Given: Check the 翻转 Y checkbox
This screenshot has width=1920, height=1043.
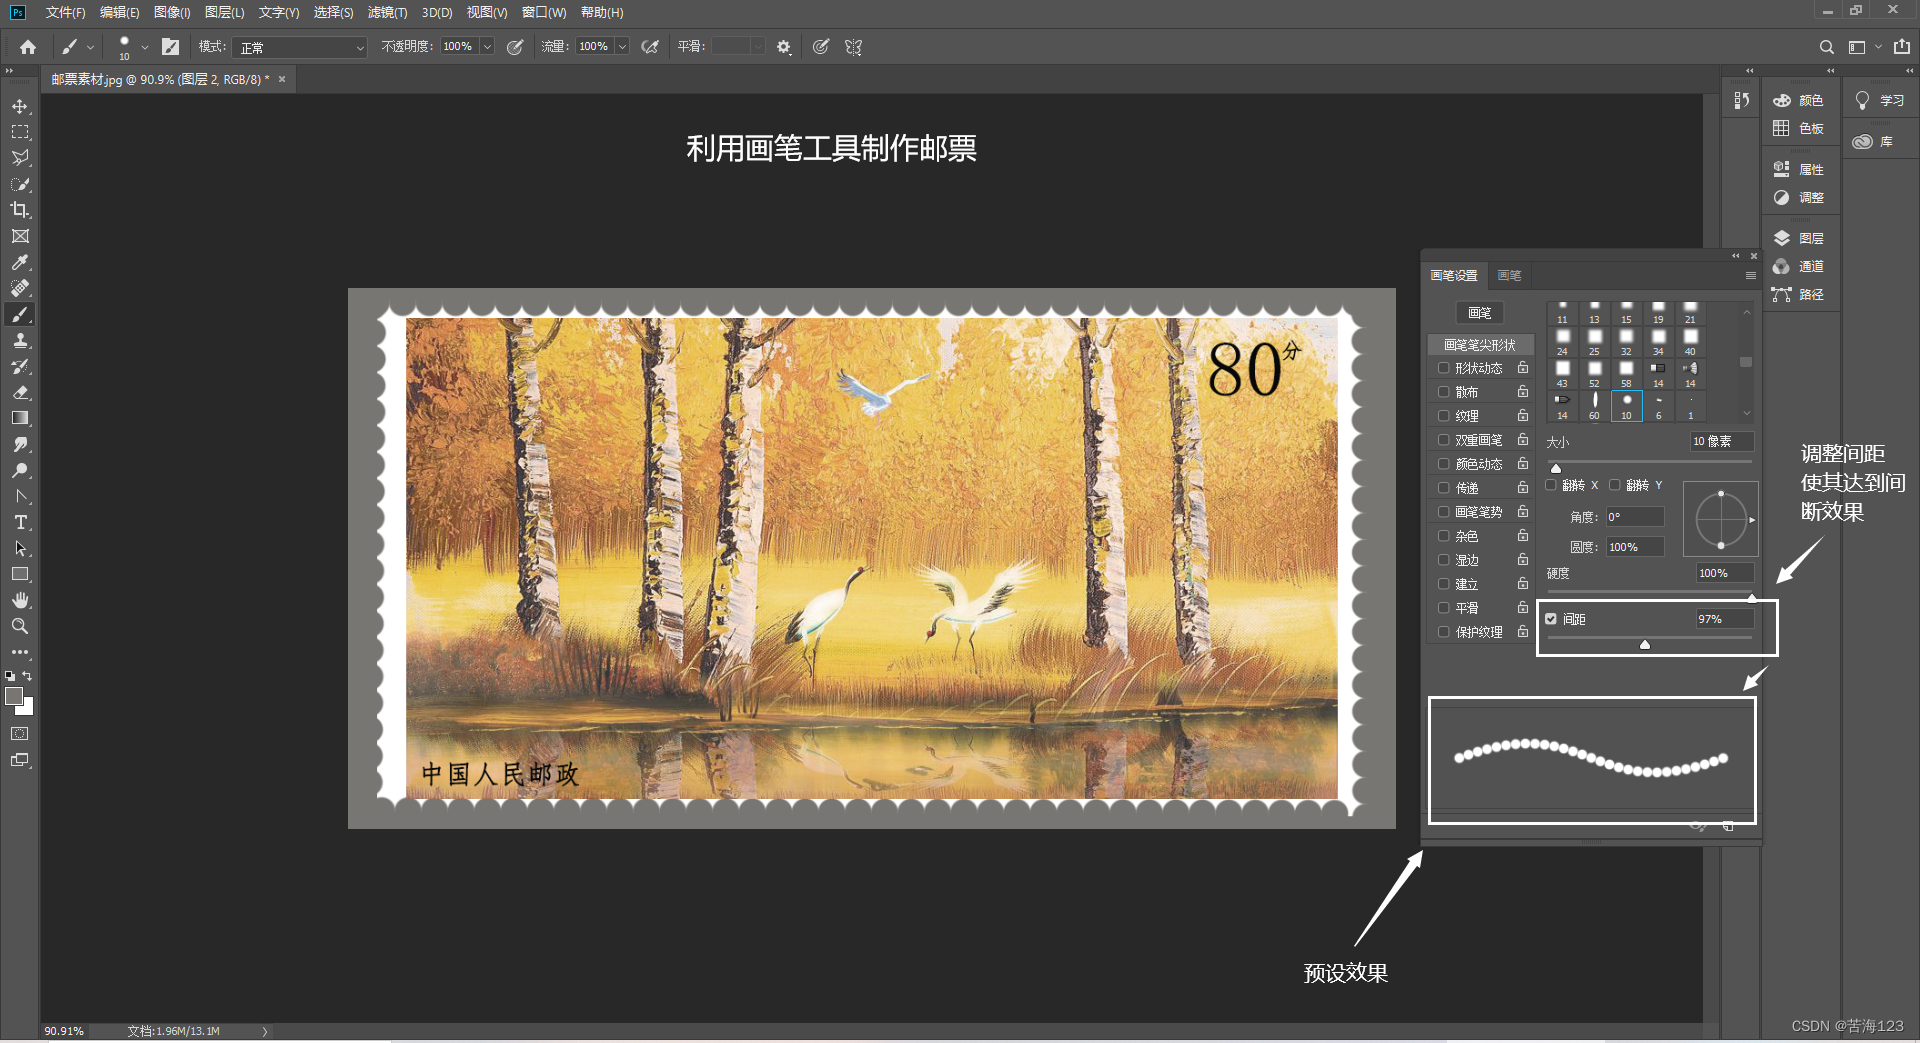Looking at the screenshot, I should pyautogui.click(x=1614, y=485).
